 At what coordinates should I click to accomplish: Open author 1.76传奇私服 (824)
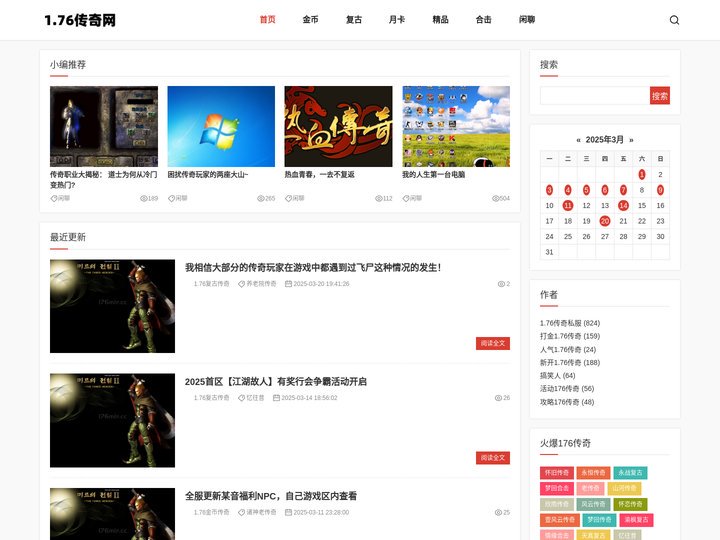[x=570, y=323]
